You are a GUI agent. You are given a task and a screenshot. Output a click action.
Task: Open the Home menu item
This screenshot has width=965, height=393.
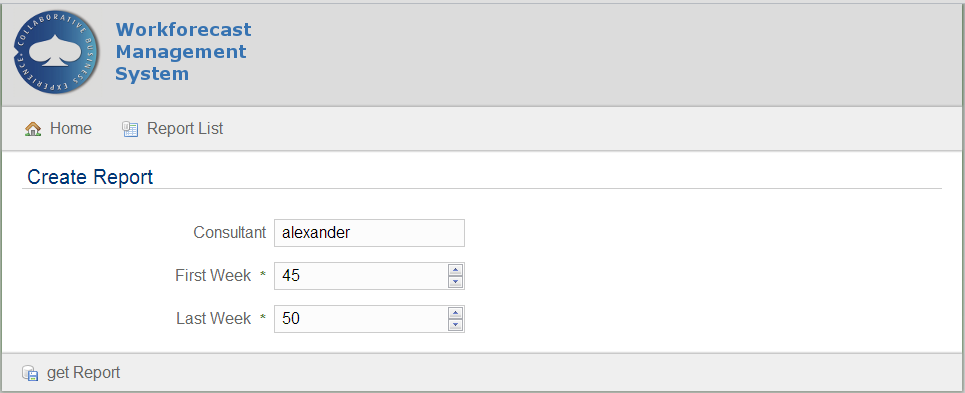[58, 129]
